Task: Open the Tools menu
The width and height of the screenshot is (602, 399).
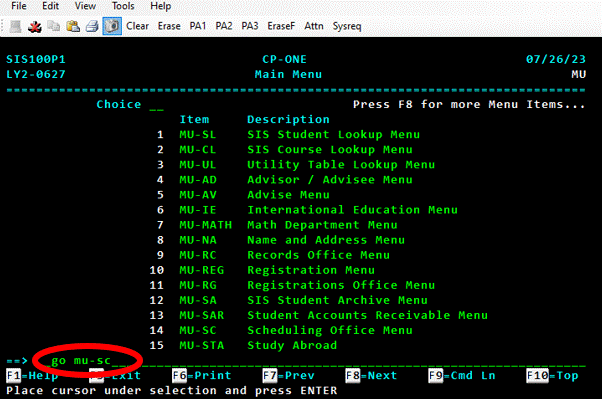Action: pyautogui.click(x=123, y=6)
